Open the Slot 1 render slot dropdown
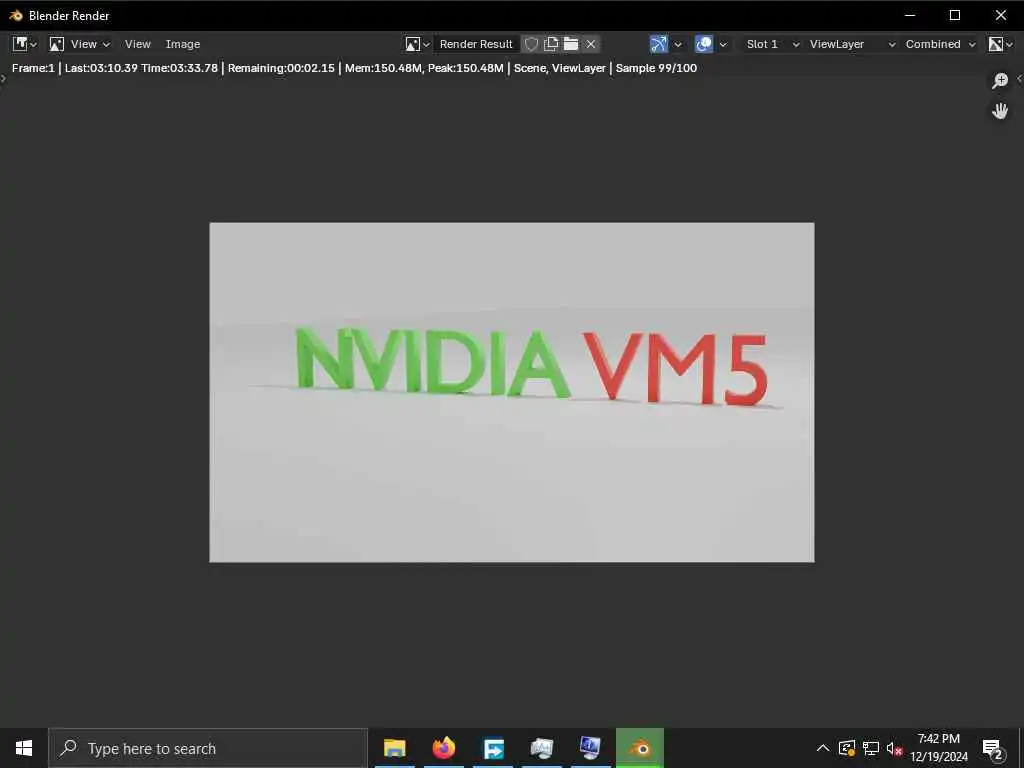 coord(773,44)
